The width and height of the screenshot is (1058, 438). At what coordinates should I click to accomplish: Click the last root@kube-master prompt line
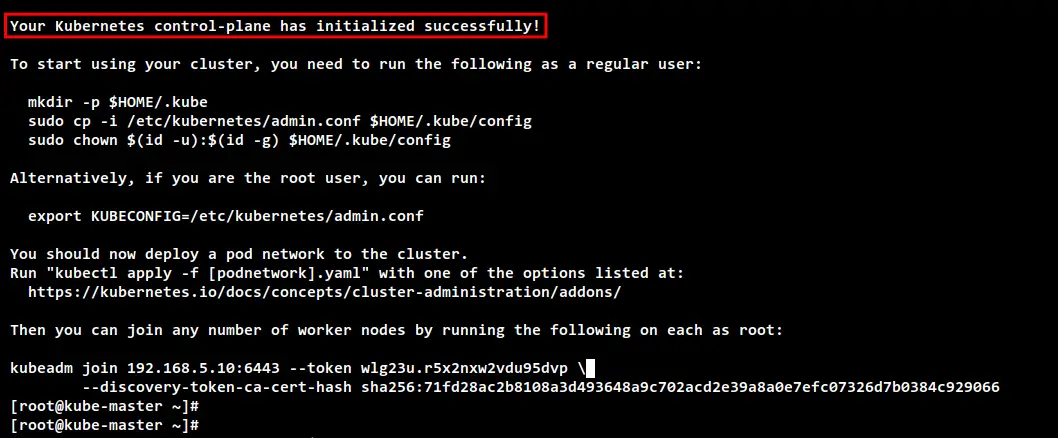(105, 425)
